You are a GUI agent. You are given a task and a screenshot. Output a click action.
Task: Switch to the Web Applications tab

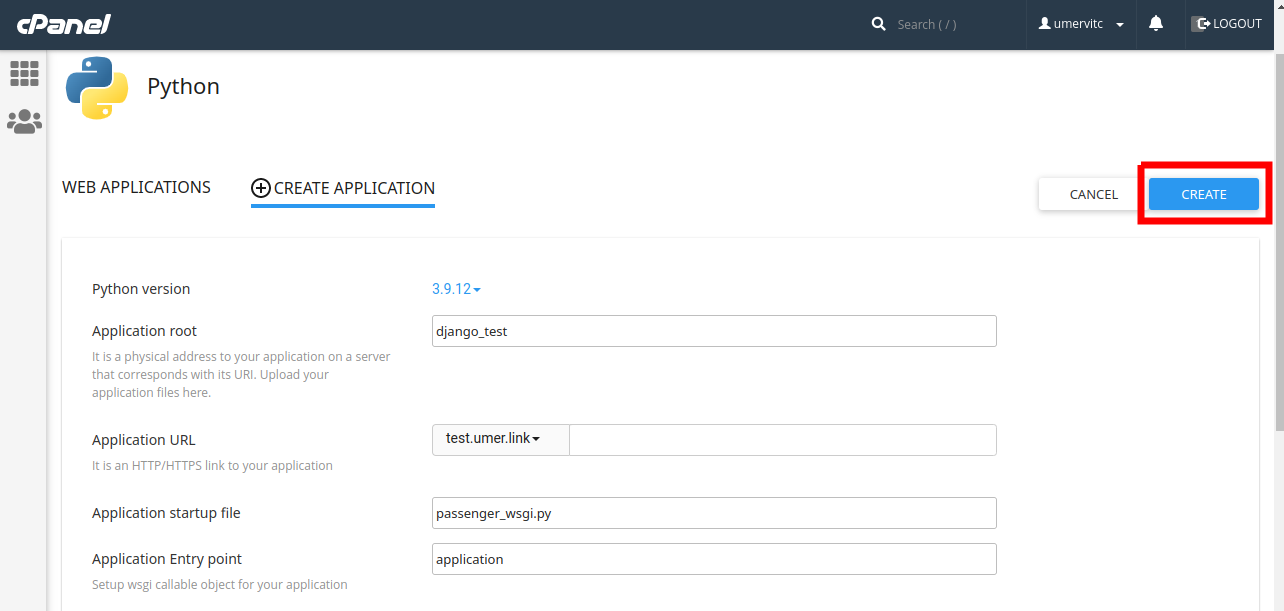click(x=136, y=187)
